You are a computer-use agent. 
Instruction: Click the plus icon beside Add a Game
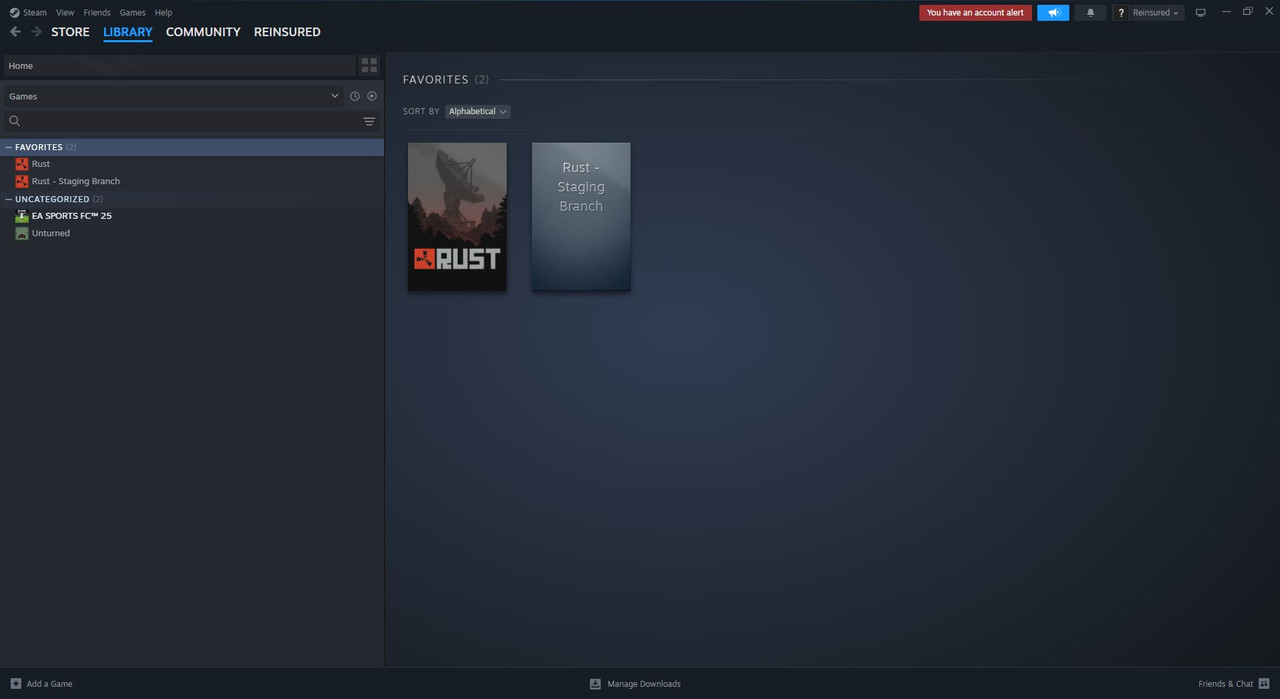pyautogui.click(x=15, y=684)
